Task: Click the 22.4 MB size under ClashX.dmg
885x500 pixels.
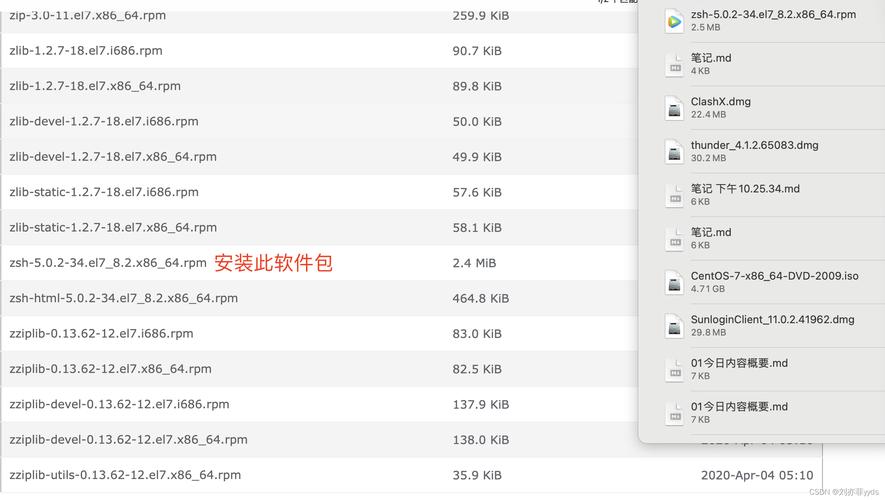Action: [x=708, y=114]
